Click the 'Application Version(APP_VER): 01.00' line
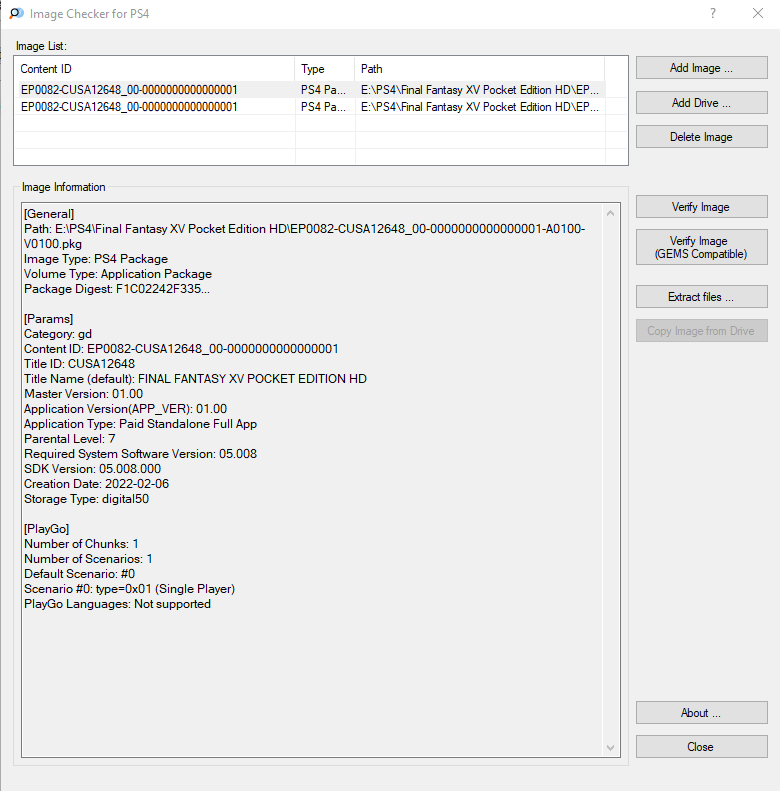Image resolution: width=780 pixels, height=791 pixels. click(126, 409)
